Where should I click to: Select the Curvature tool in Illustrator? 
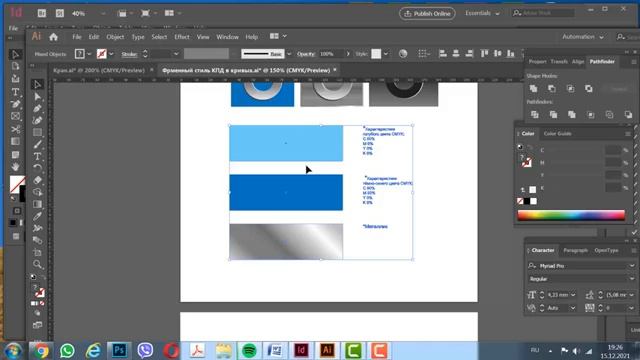point(37,120)
